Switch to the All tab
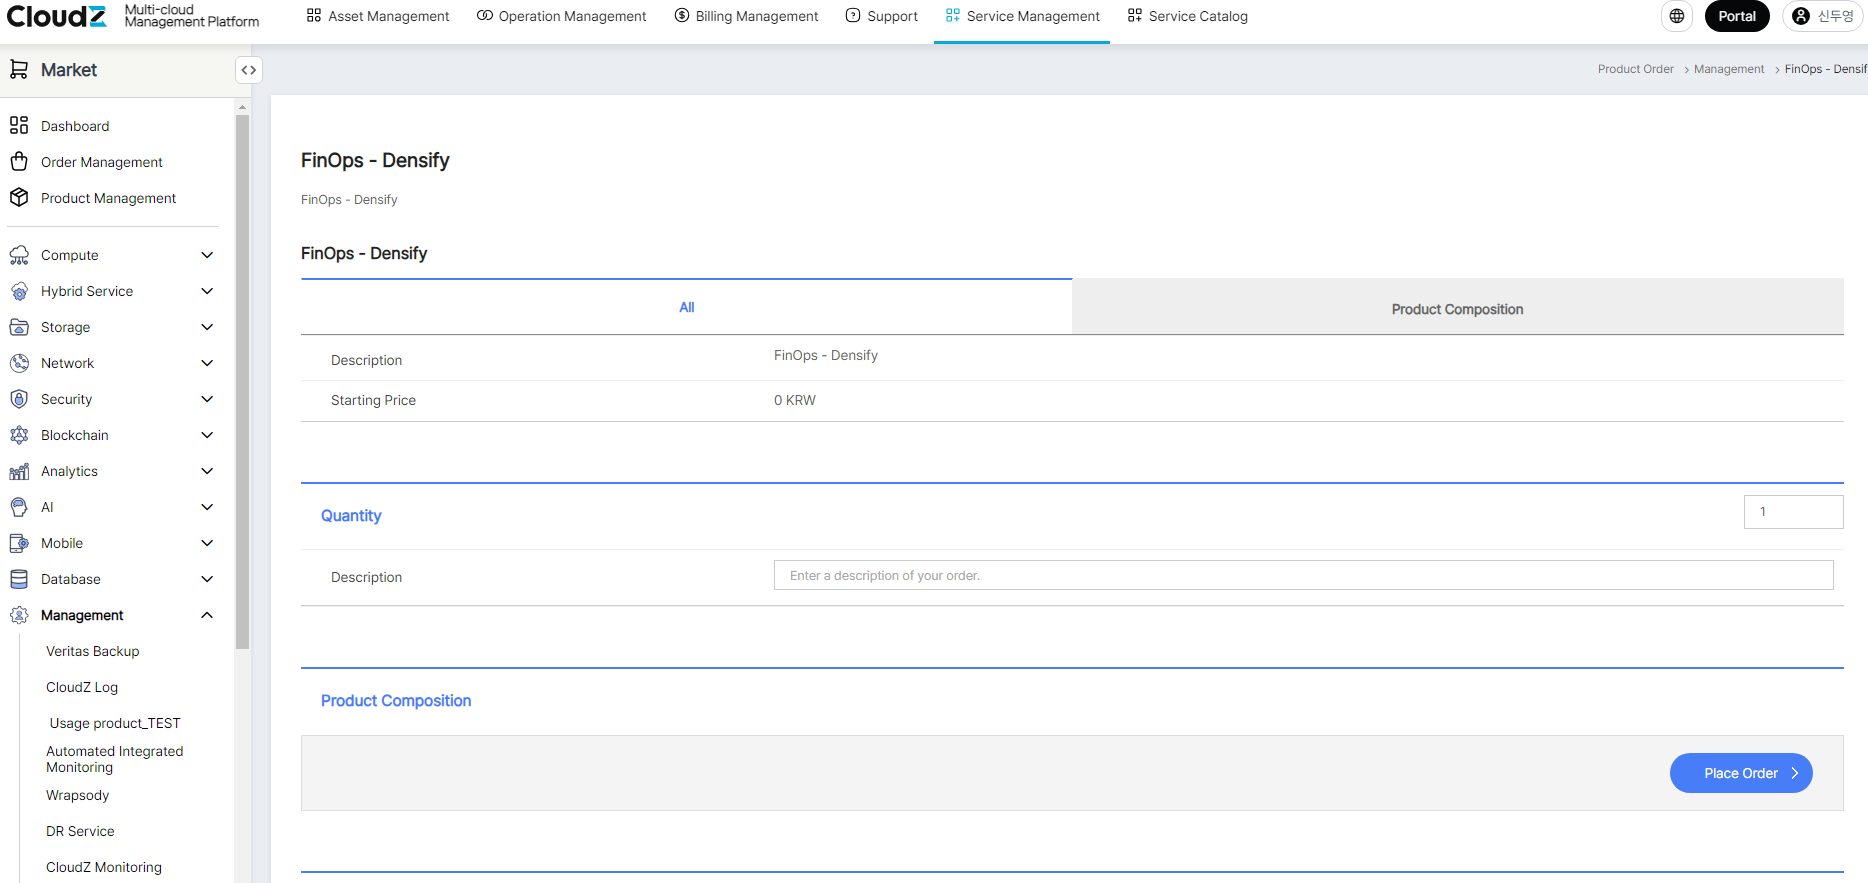This screenshot has height=883, width=1868. click(686, 307)
